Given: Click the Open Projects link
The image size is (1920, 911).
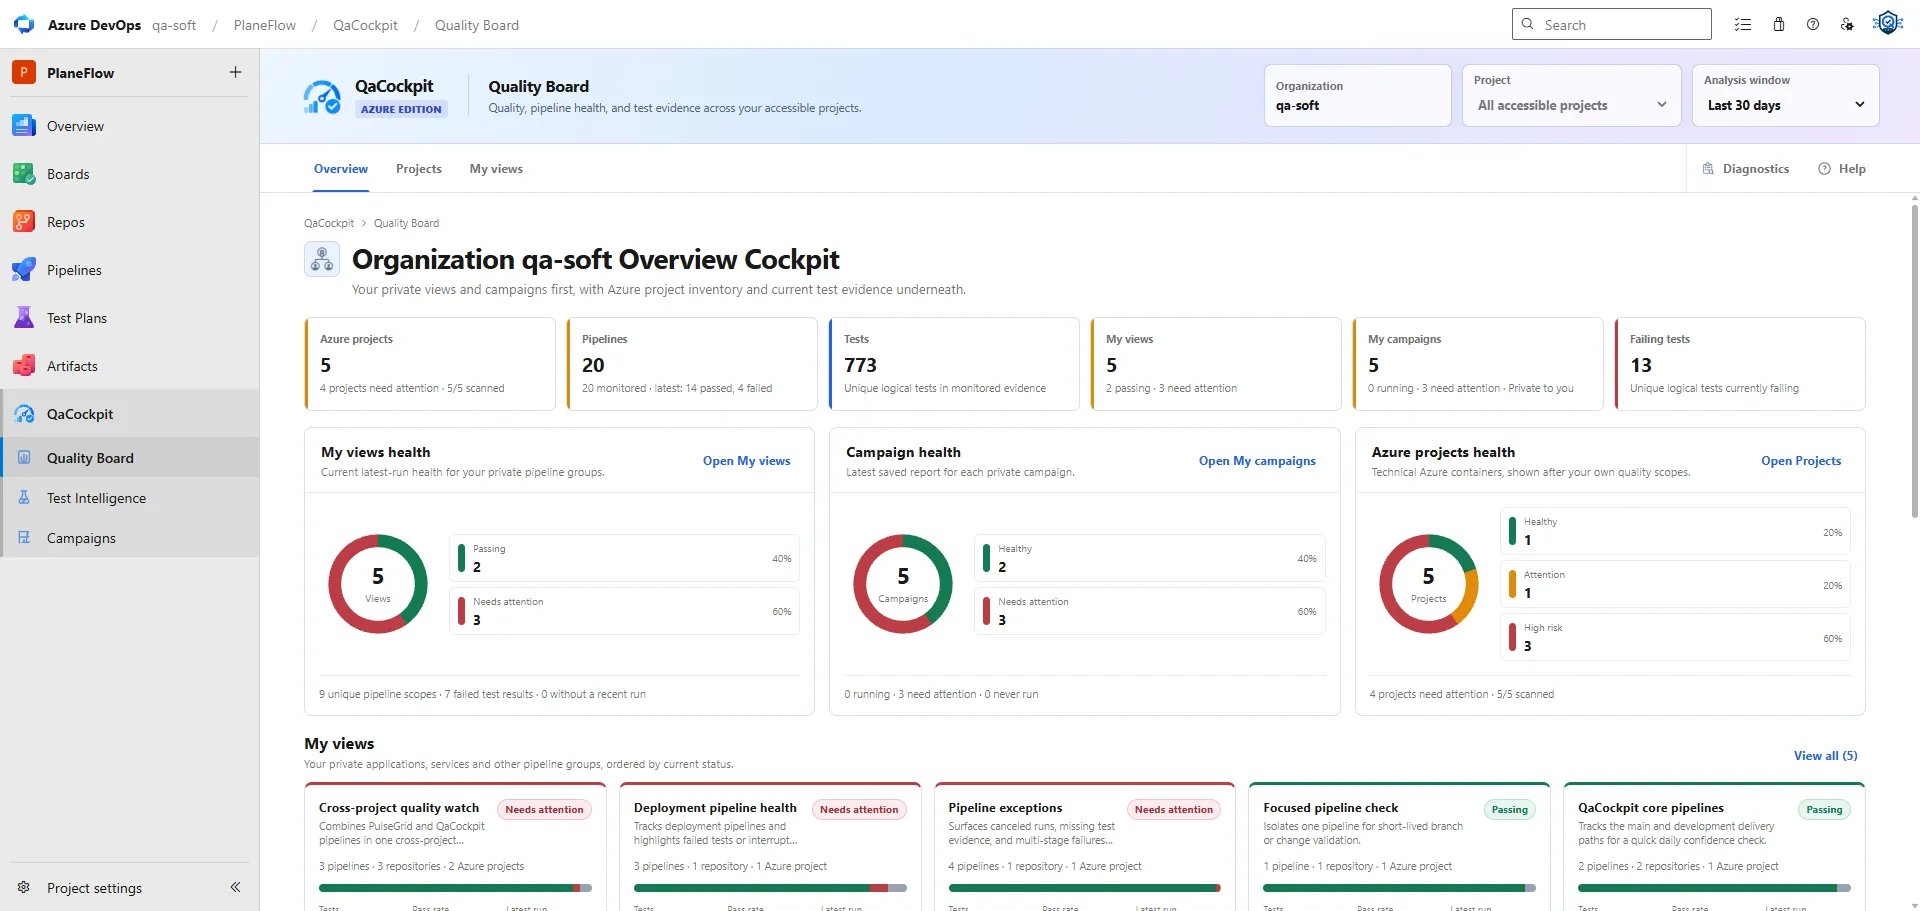Looking at the screenshot, I should pyautogui.click(x=1801, y=461).
